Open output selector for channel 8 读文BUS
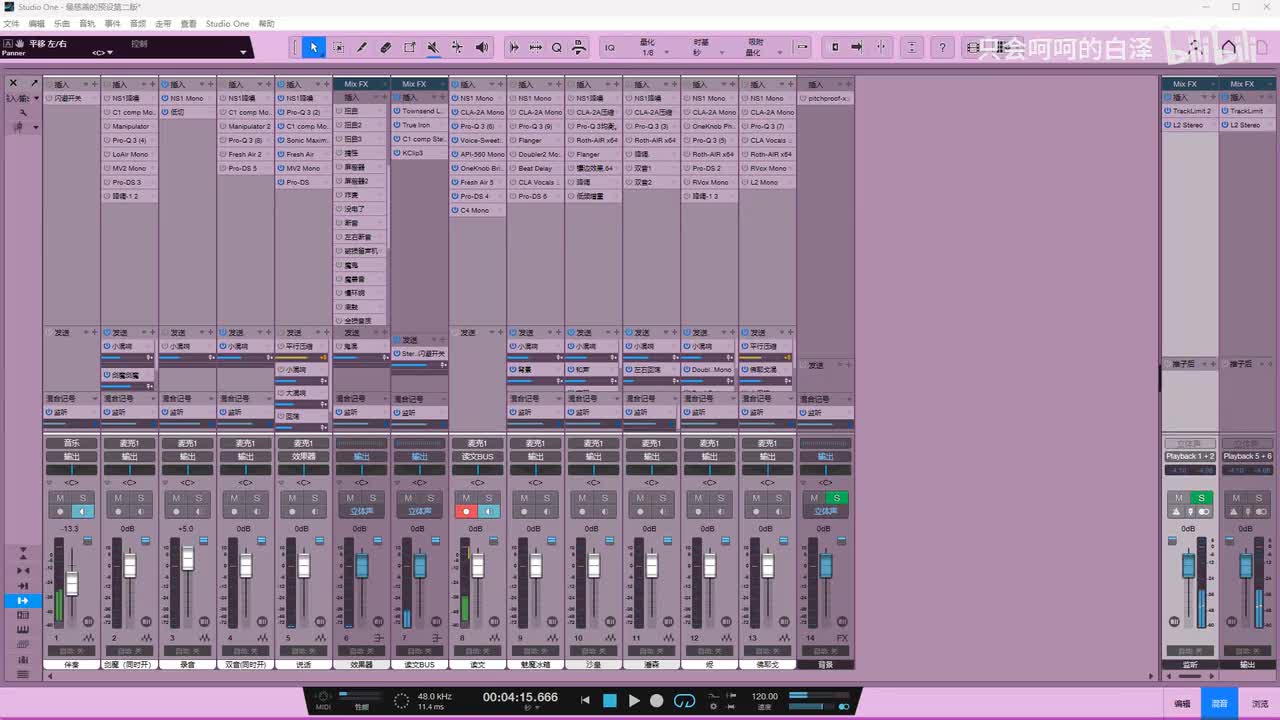This screenshot has width=1280, height=720. pyautogui.click(x=478, y=457)
